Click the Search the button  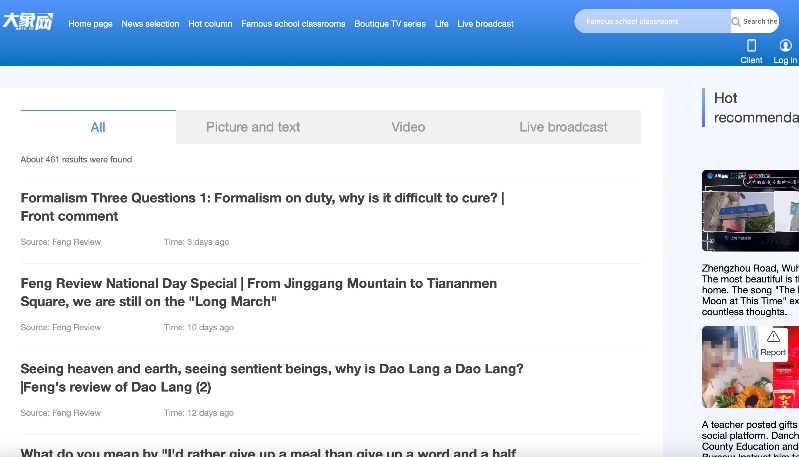[755, 21]
